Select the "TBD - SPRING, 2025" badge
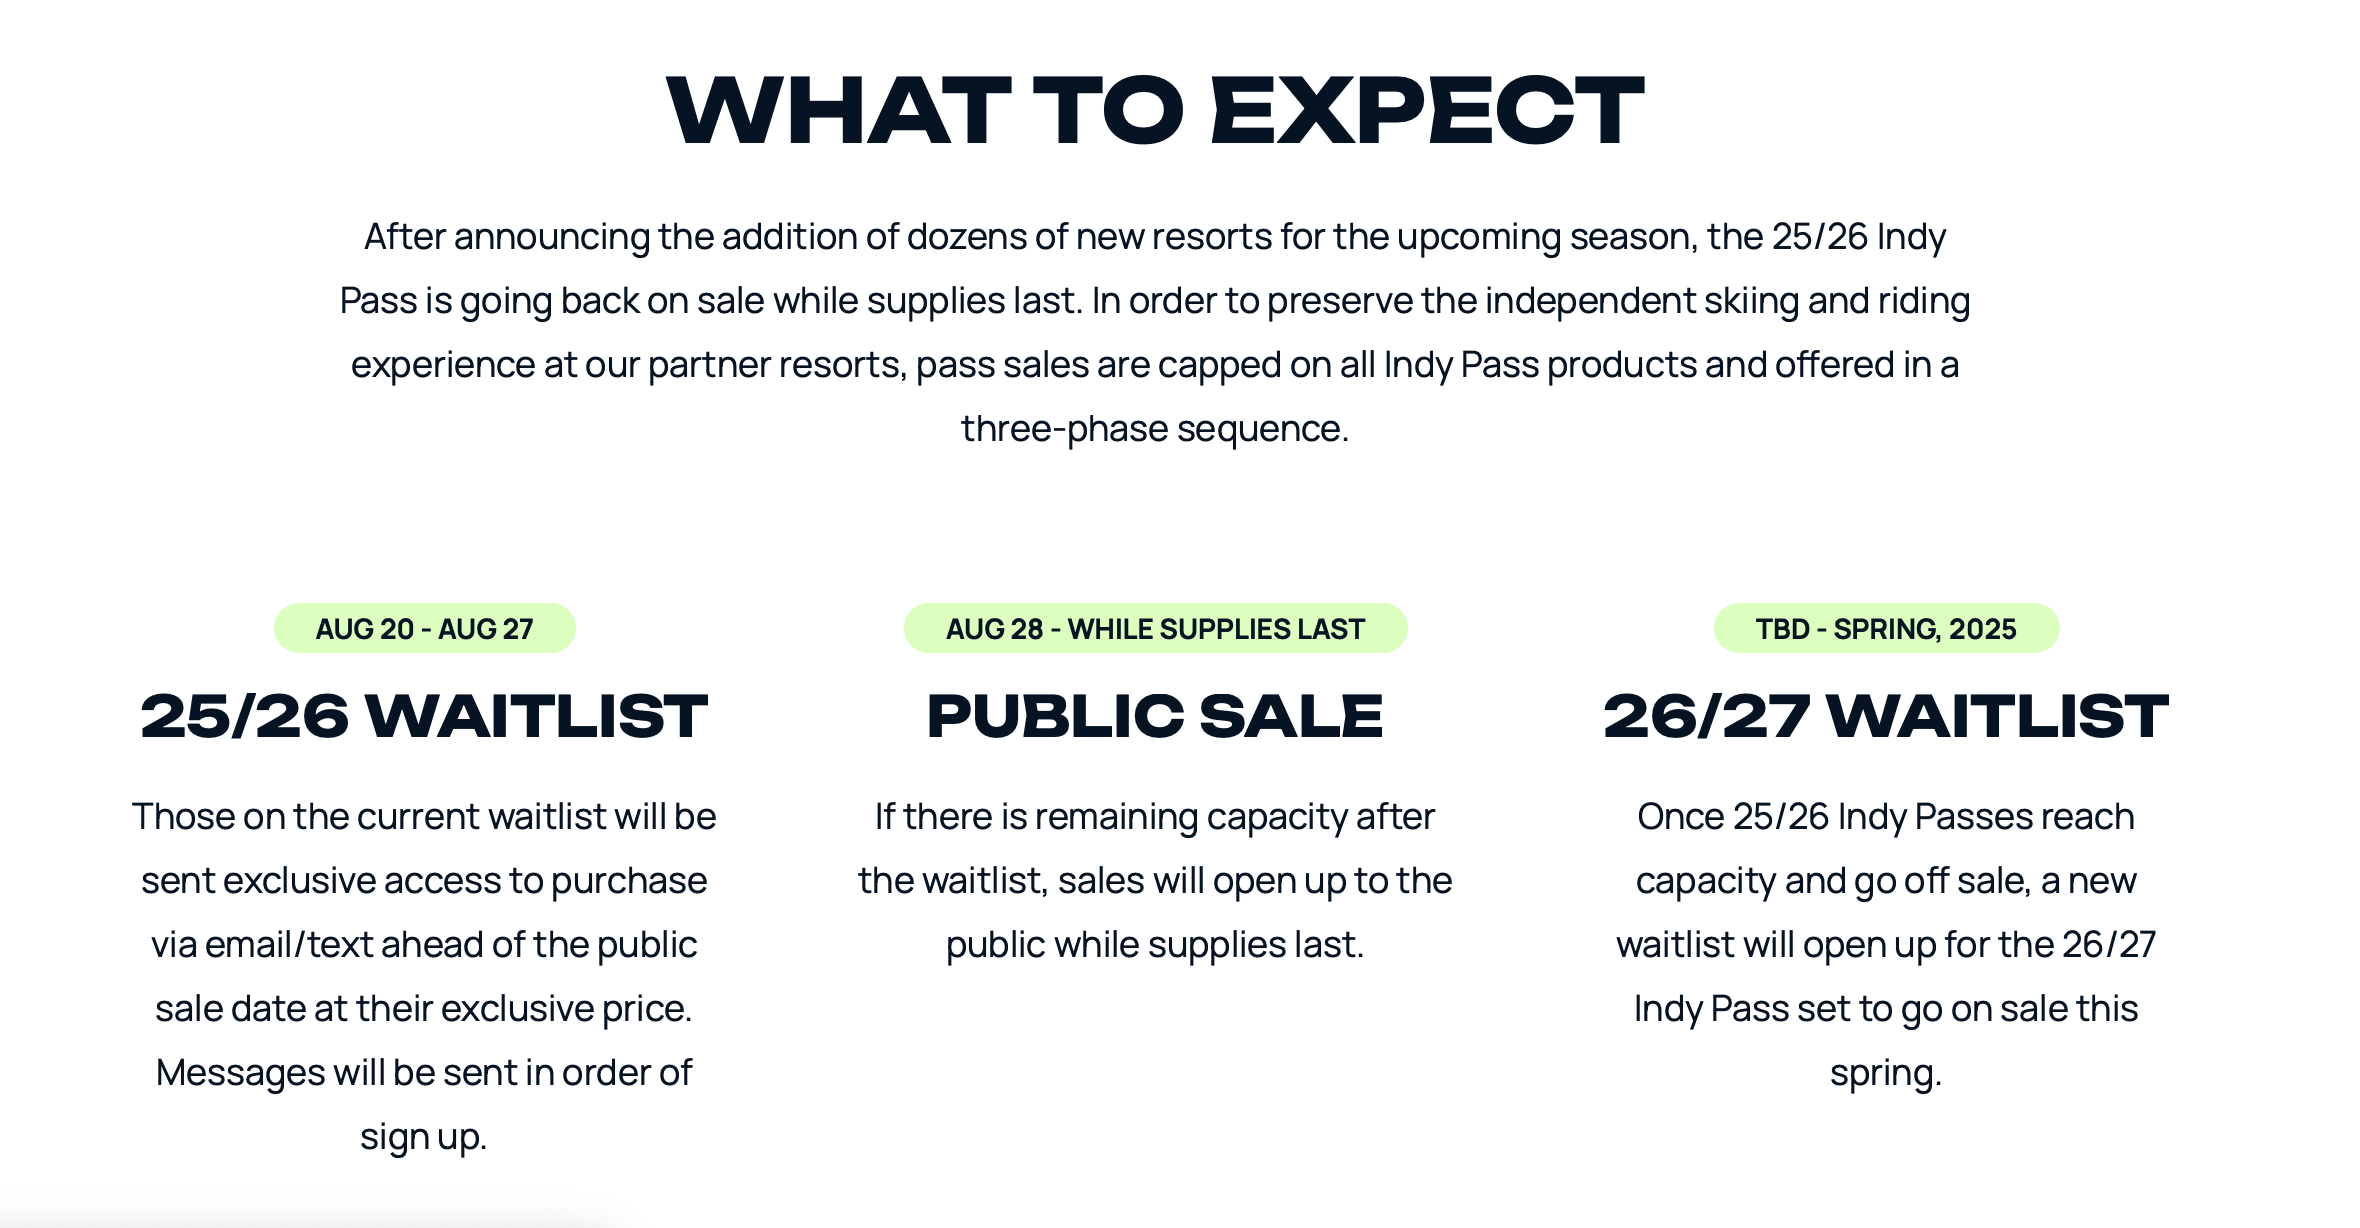 click(x=1886, y=629)
